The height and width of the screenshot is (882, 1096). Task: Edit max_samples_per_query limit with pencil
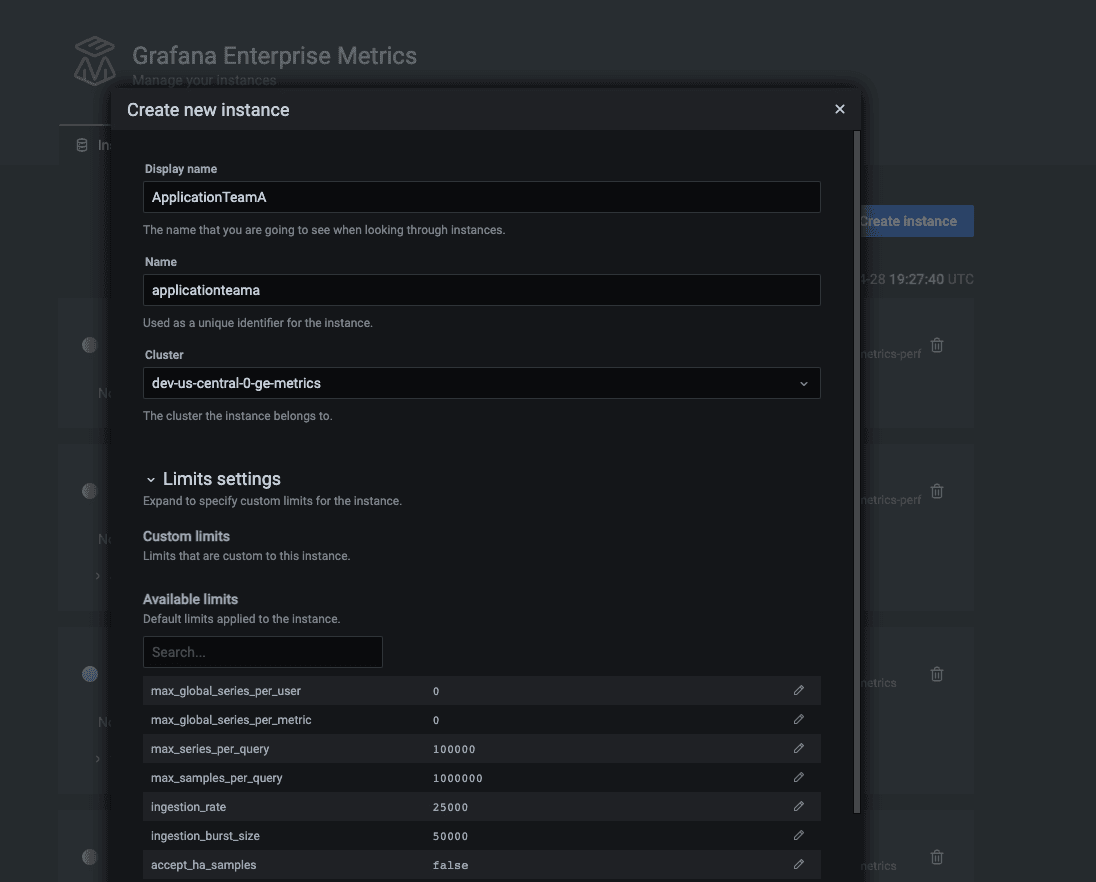click(x=798, y=777)
